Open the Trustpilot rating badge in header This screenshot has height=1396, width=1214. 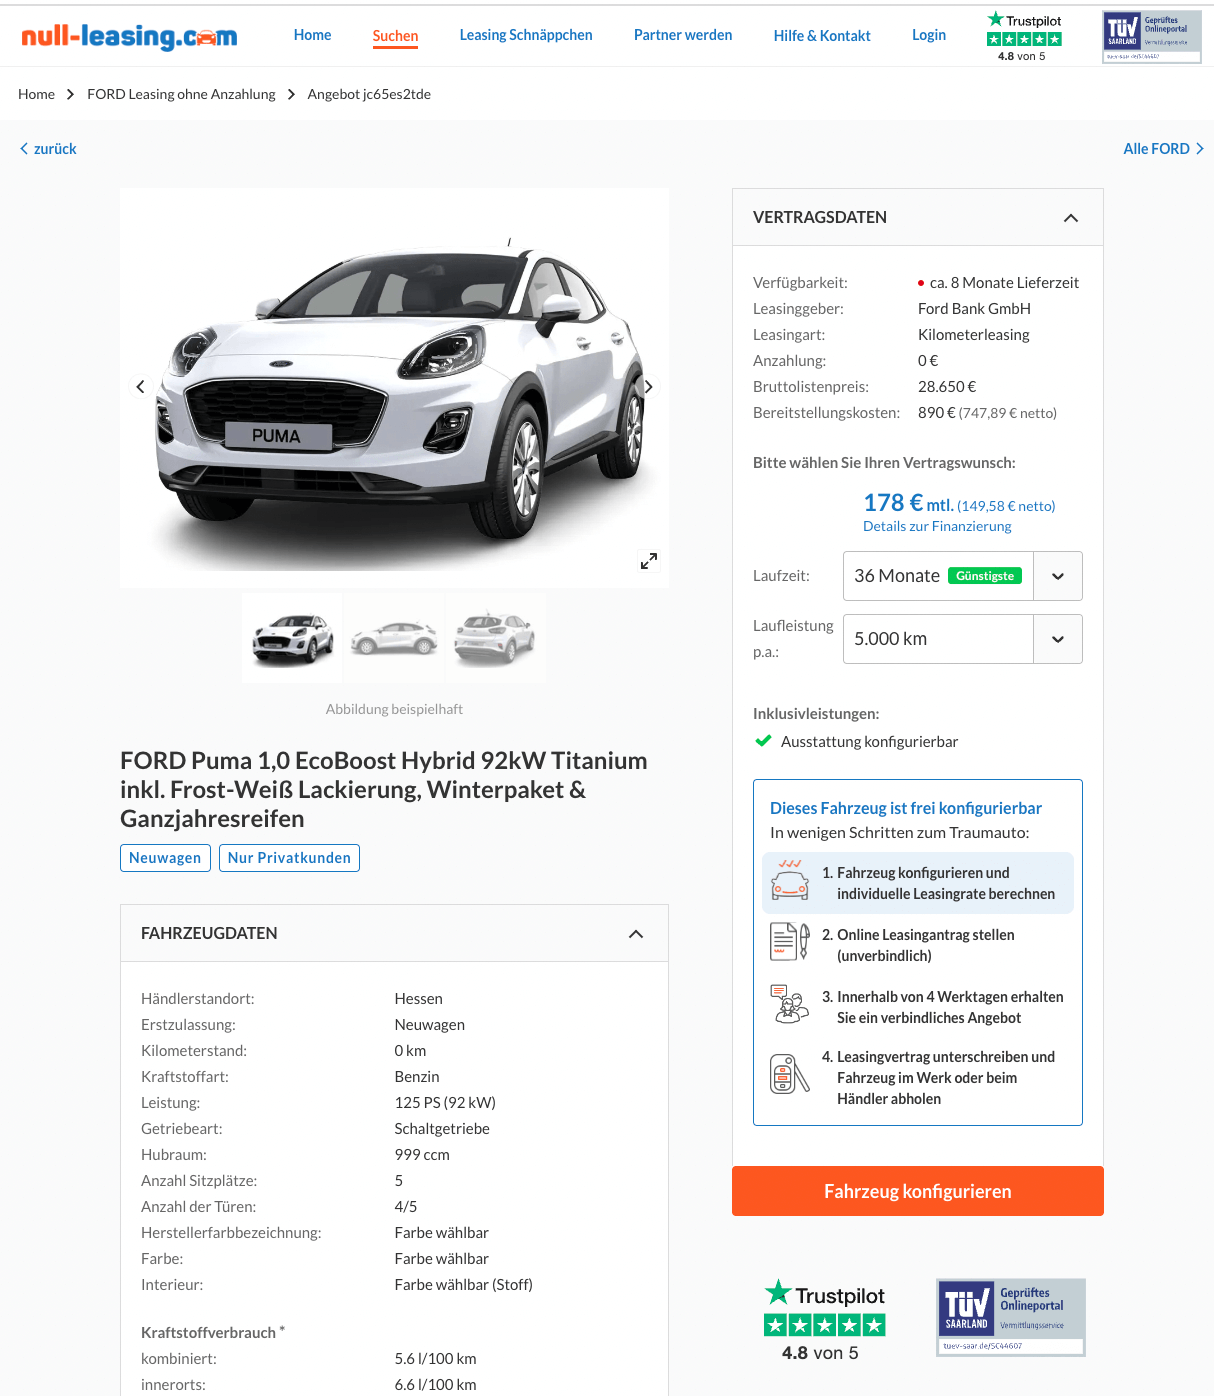(1024, 36)
